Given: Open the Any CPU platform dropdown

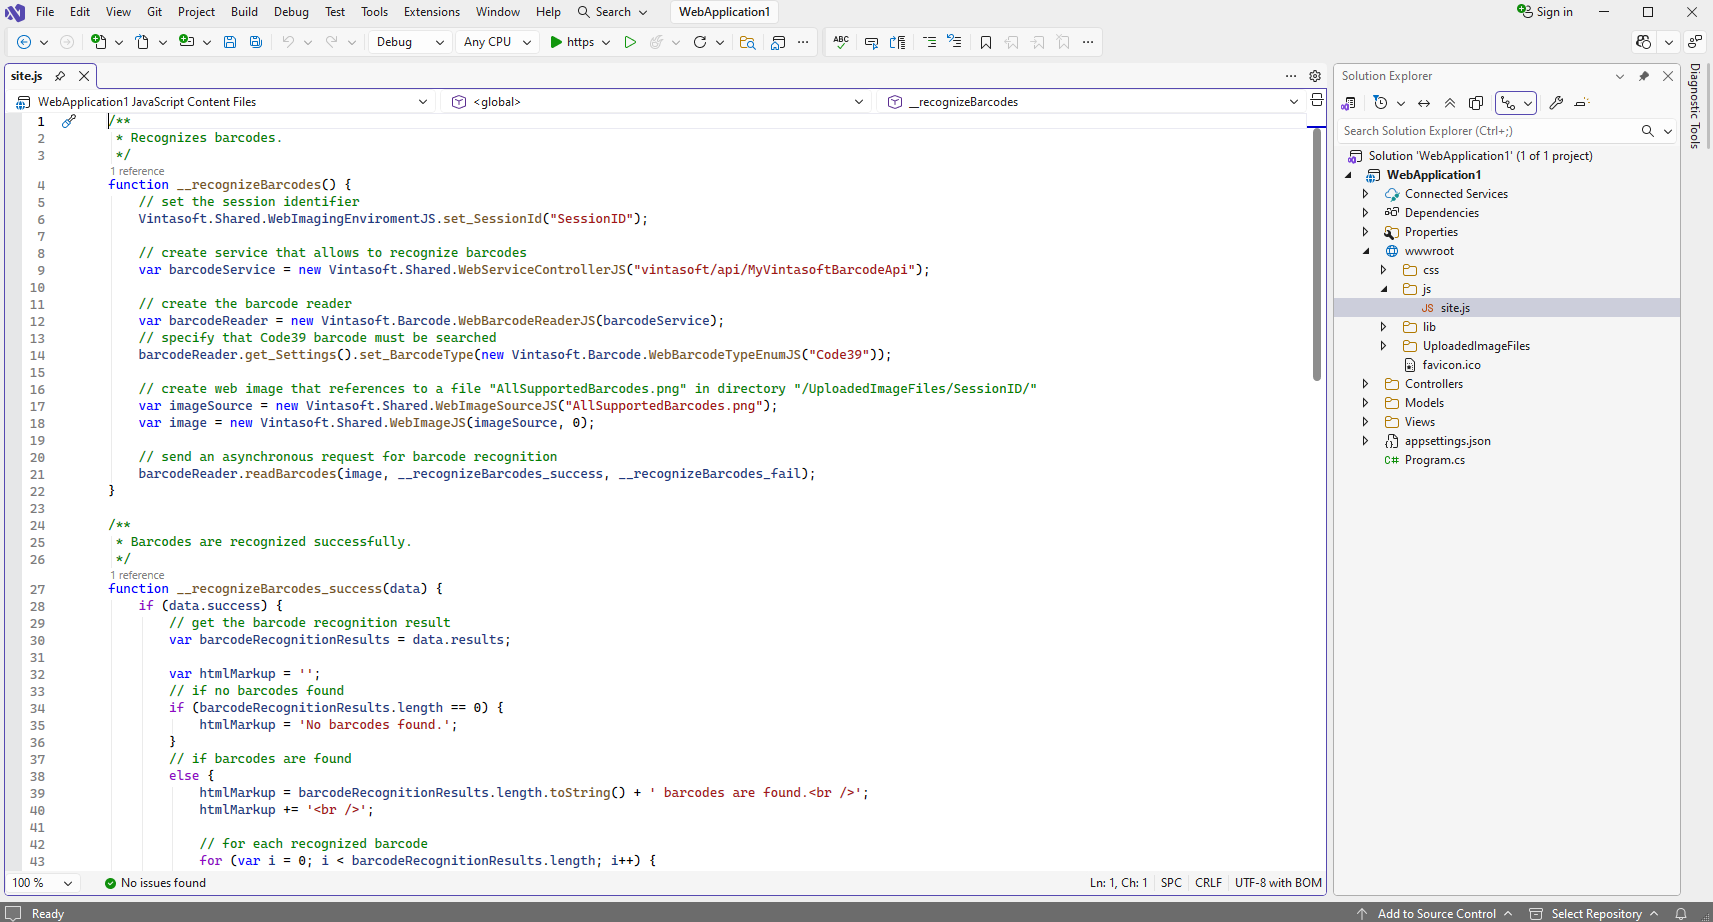Looking at the screenshot, I should (x=497, y=42).
